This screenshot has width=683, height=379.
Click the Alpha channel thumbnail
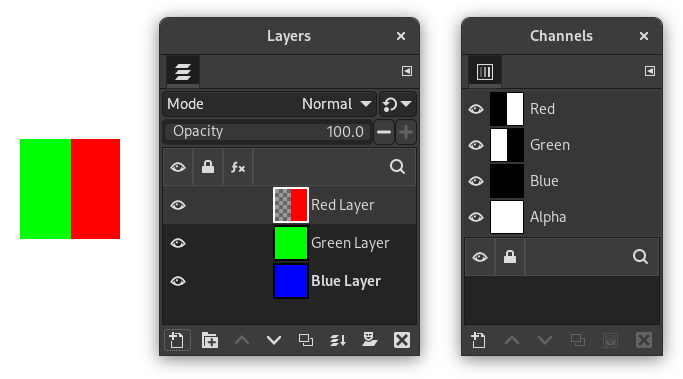507,217
